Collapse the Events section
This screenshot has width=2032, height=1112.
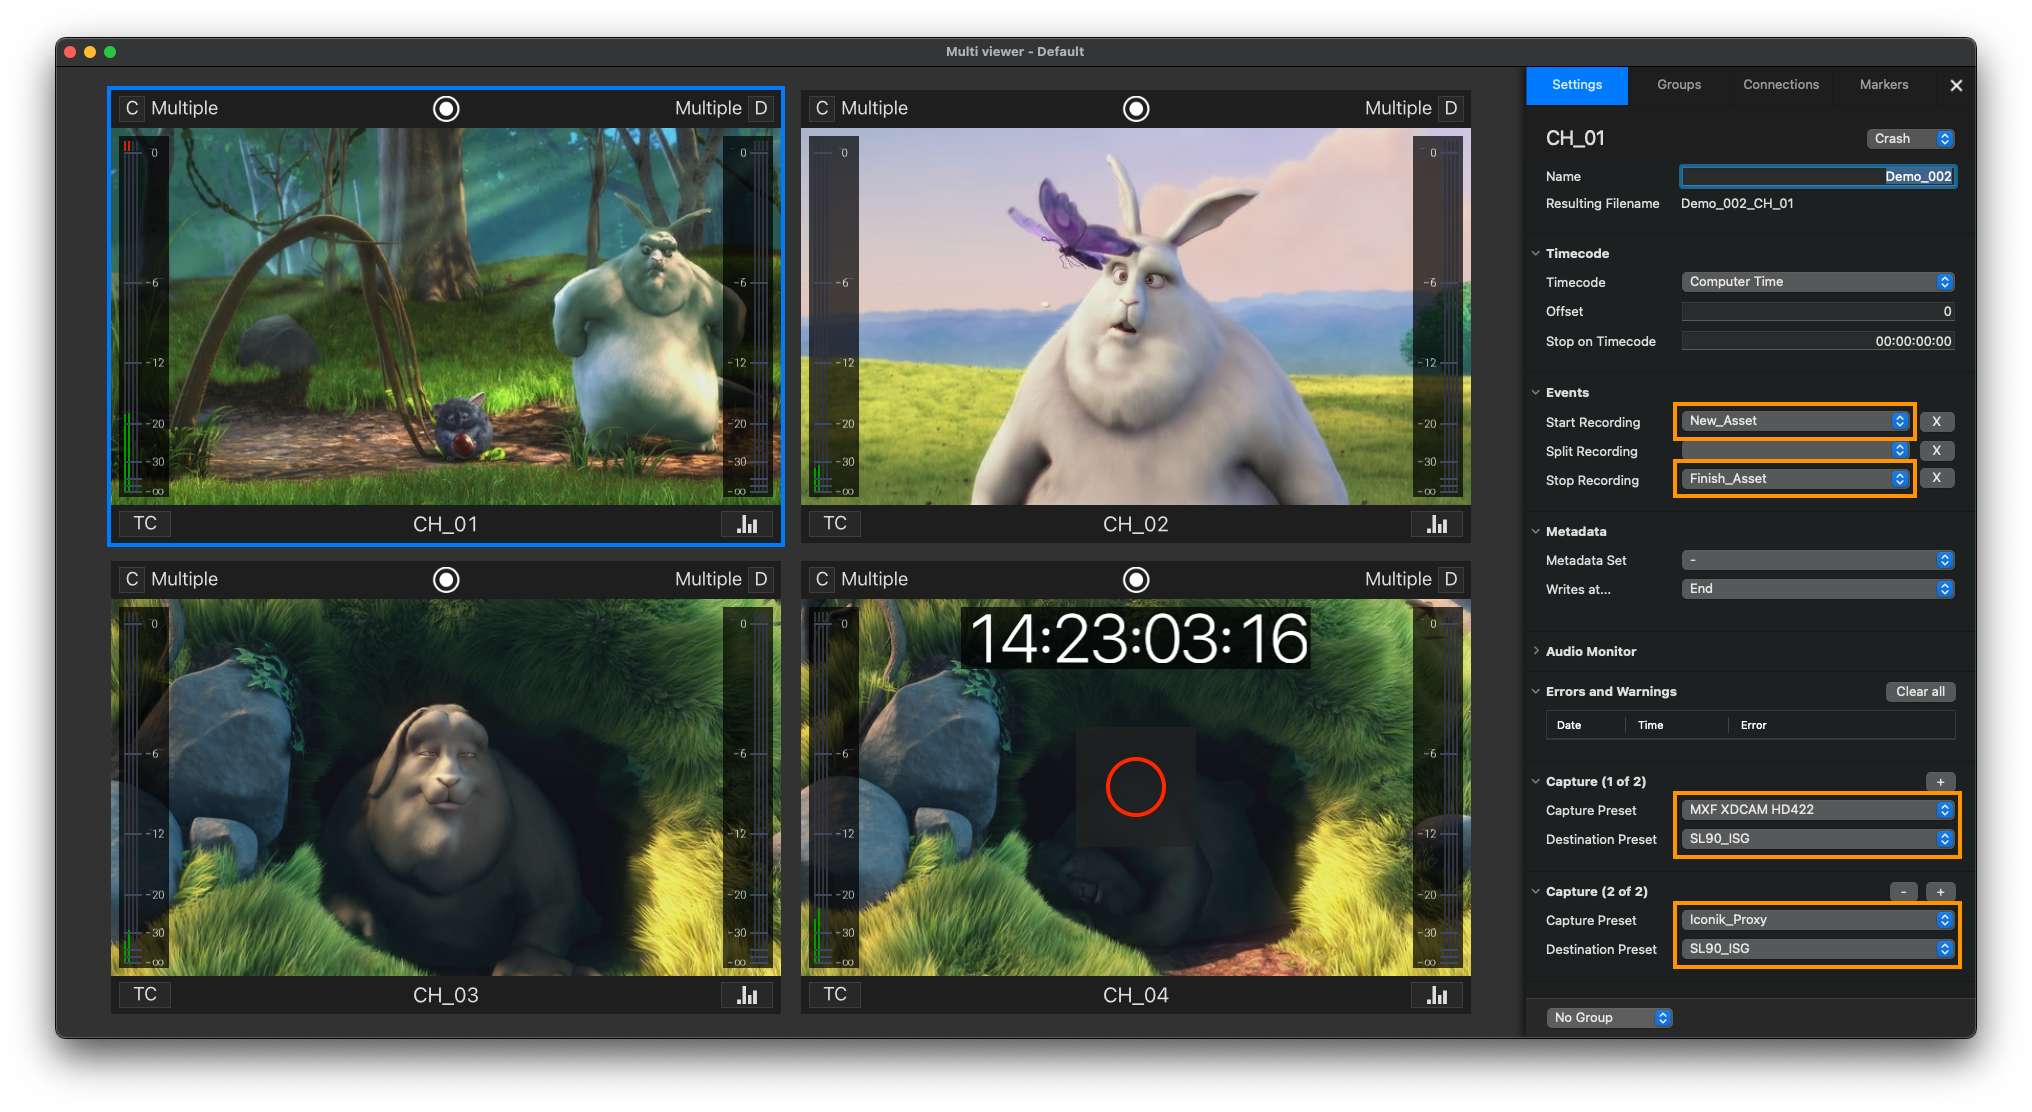click(x=1536, y=392)
